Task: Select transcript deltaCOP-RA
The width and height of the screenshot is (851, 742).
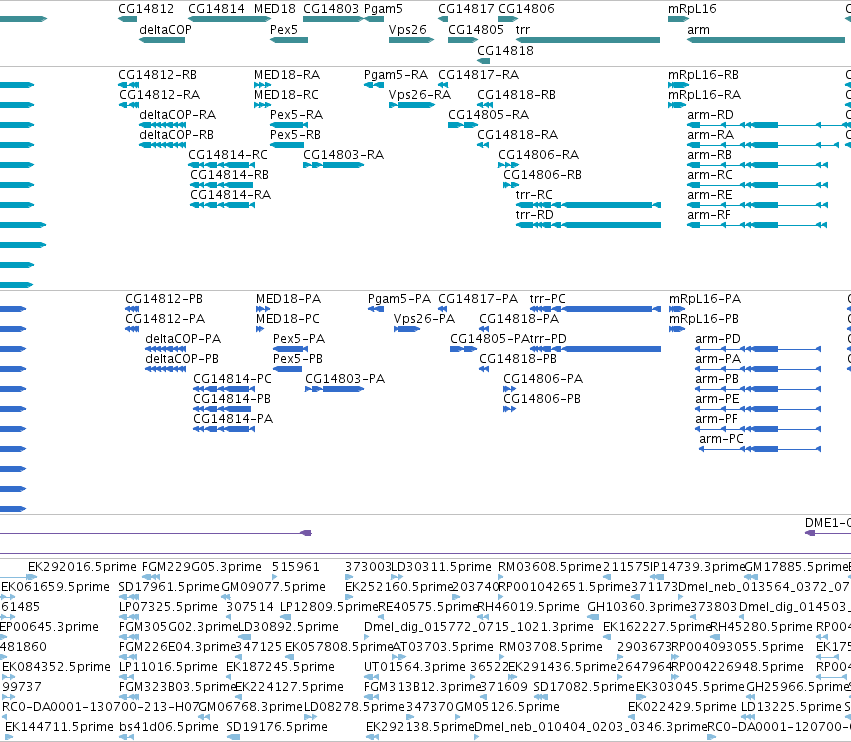Action: 163,125
